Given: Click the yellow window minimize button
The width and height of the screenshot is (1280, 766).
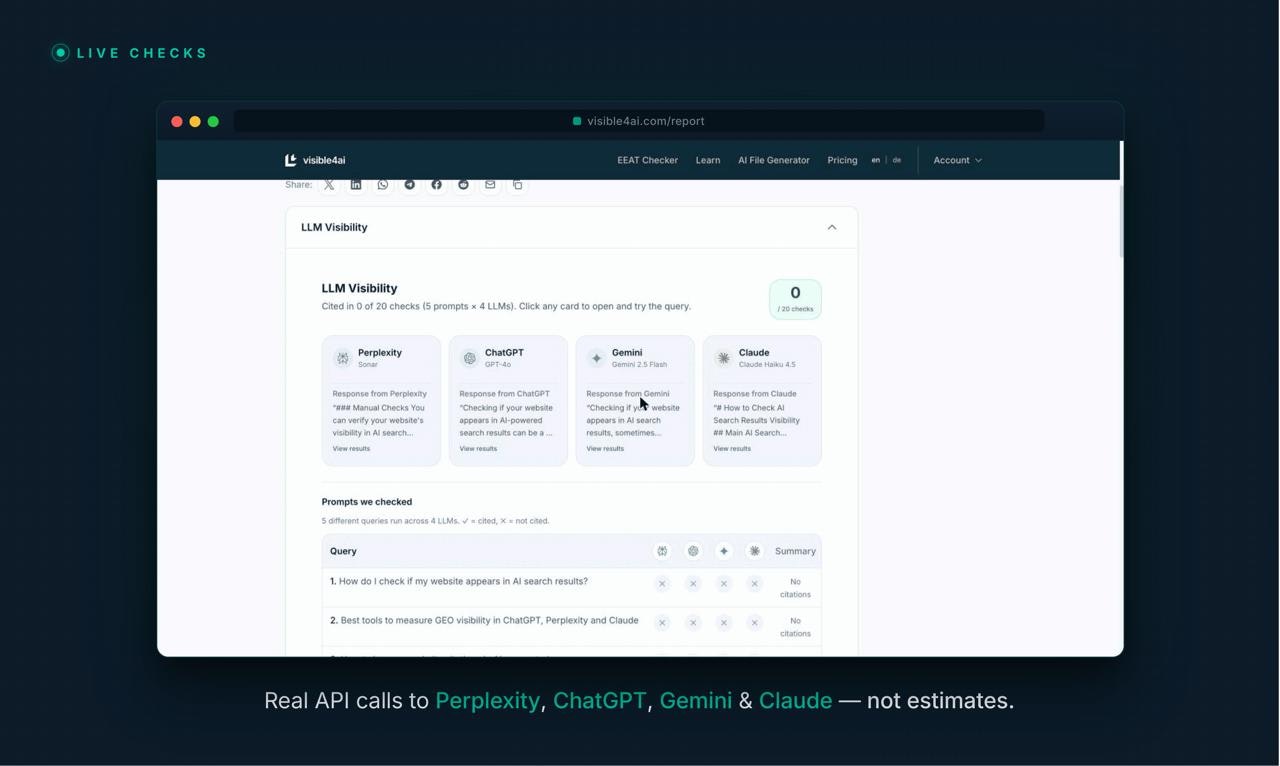Looking at the screenshot, I should coord(195,121).
